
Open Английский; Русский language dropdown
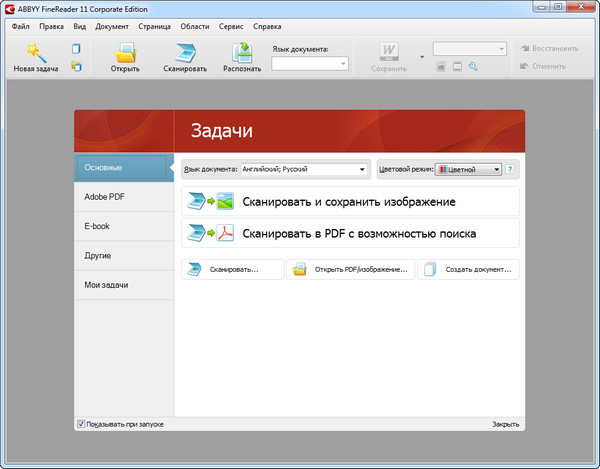(x=304, y=169)
